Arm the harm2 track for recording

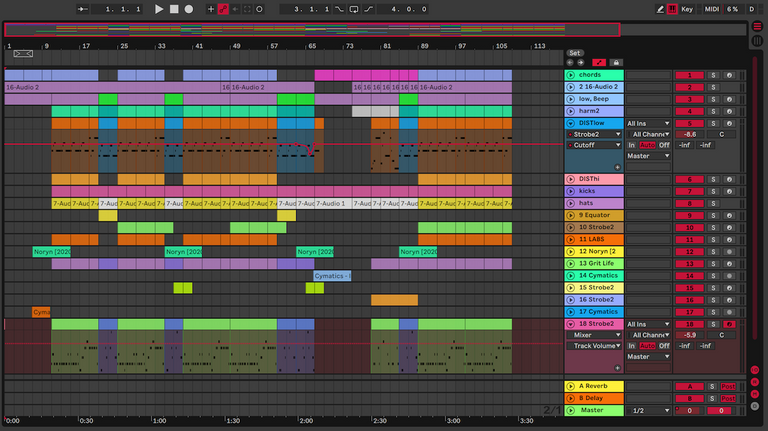coord(729,111)
